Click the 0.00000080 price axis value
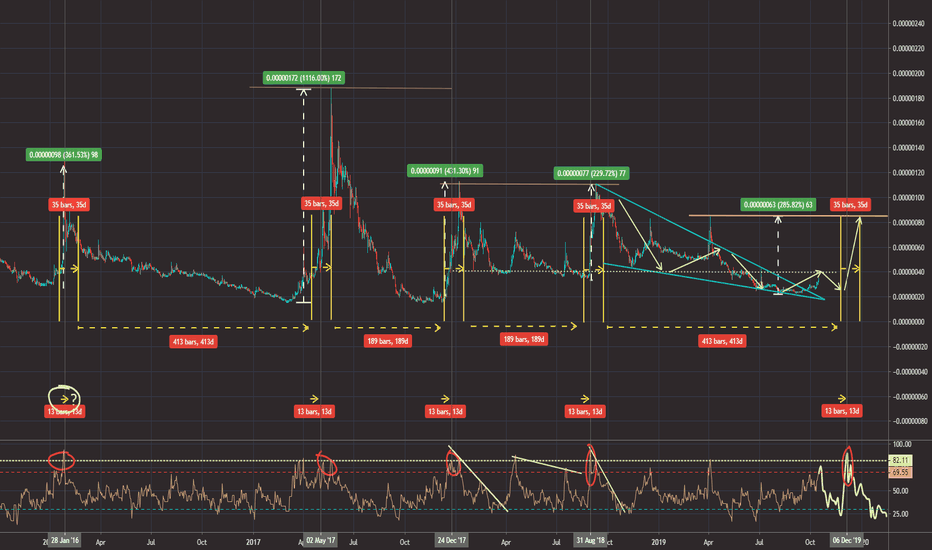 pyautogui.click(x=908, y=223)
